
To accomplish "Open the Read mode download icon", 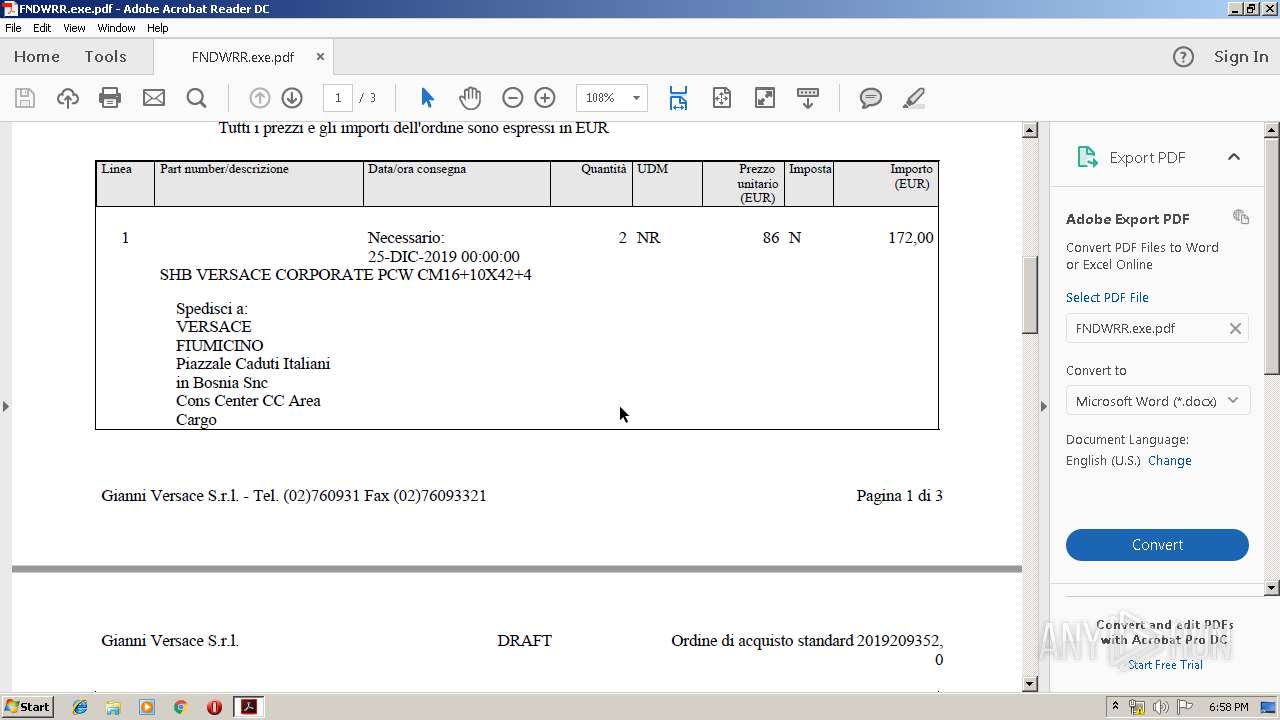I will [x=808, y=98].
